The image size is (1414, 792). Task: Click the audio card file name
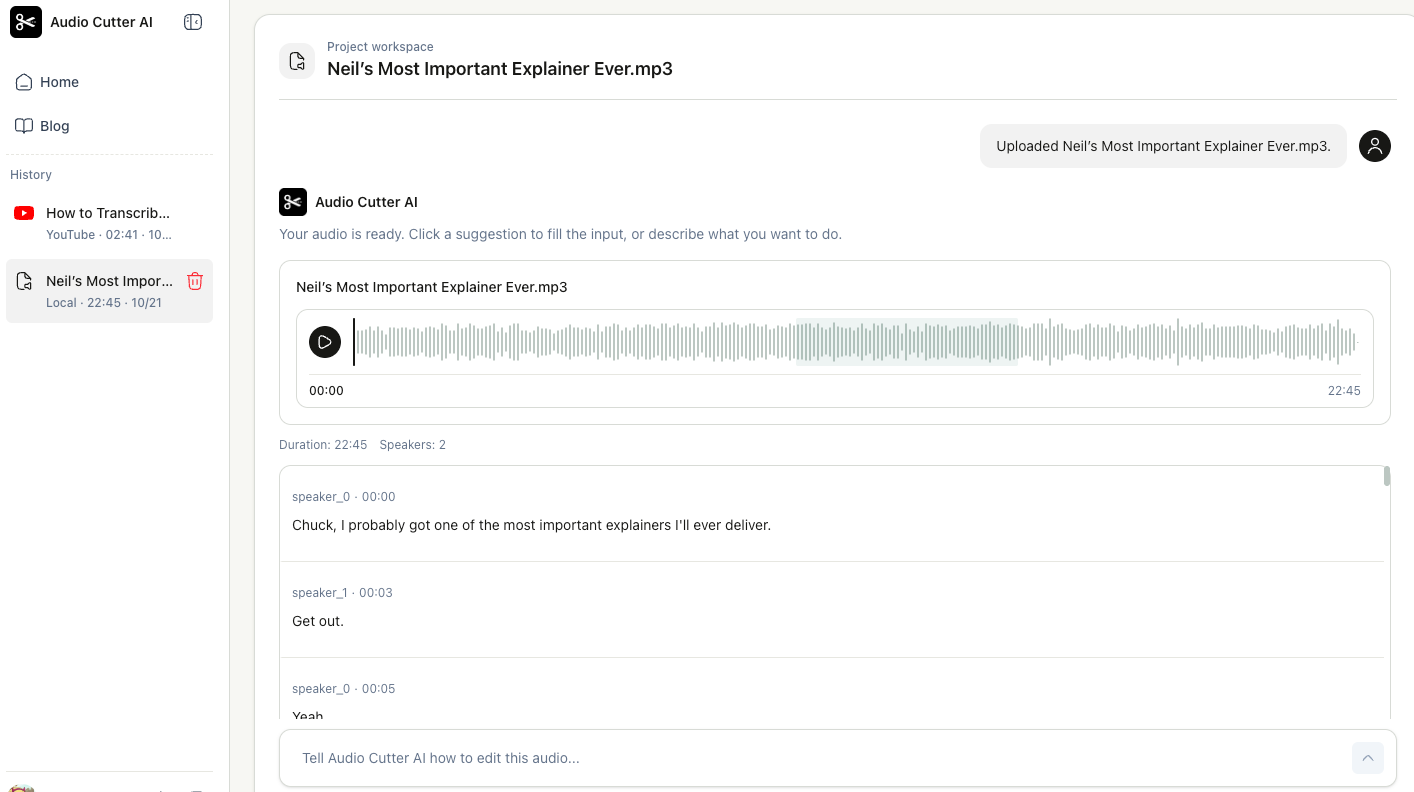click(432, 287)
